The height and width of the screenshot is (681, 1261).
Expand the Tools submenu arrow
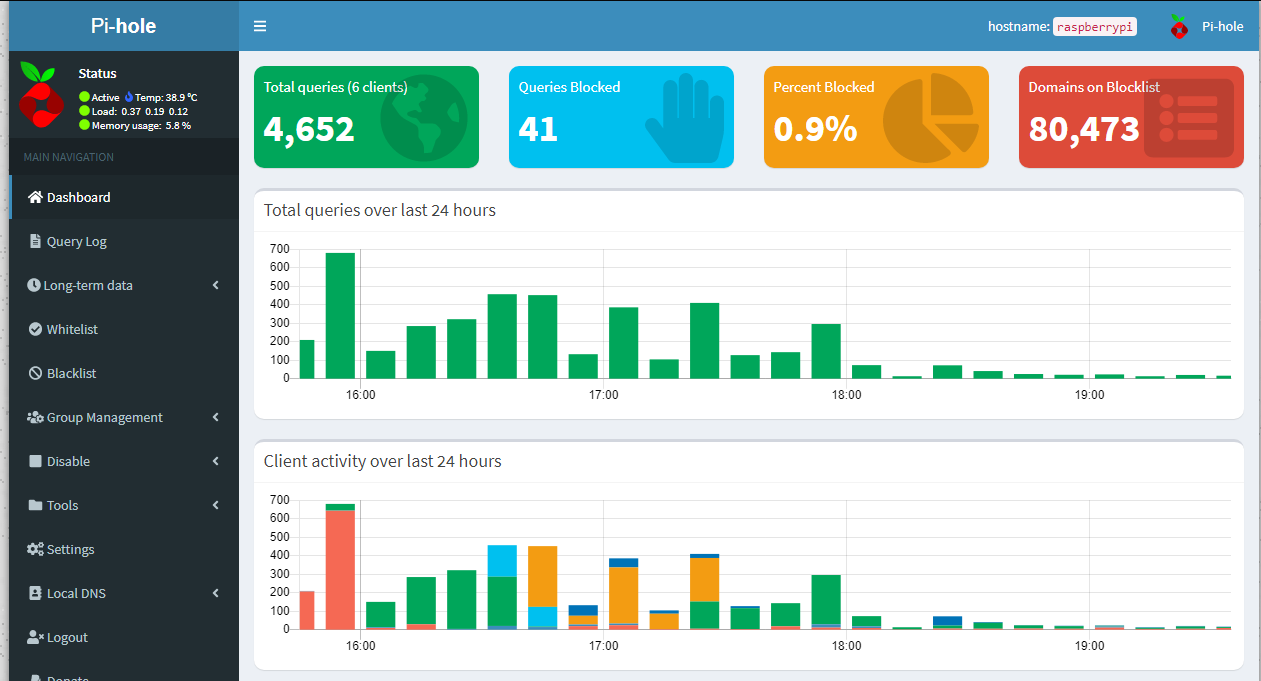pos(216,505)
